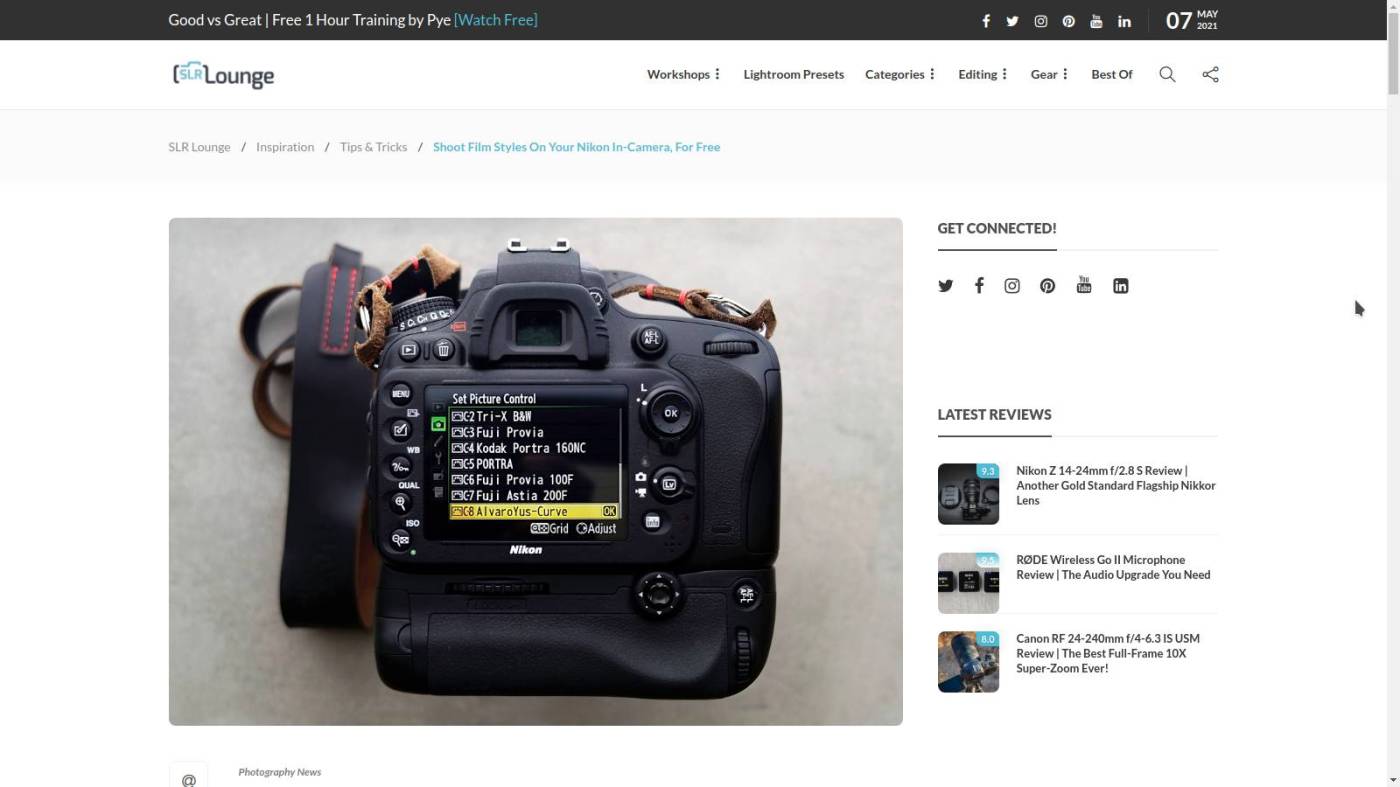Viewport: 1400px width, 787px height.
Task: Open Pinterest under Get Connected
Action: pyautogui.click(x=1047, y=286)
